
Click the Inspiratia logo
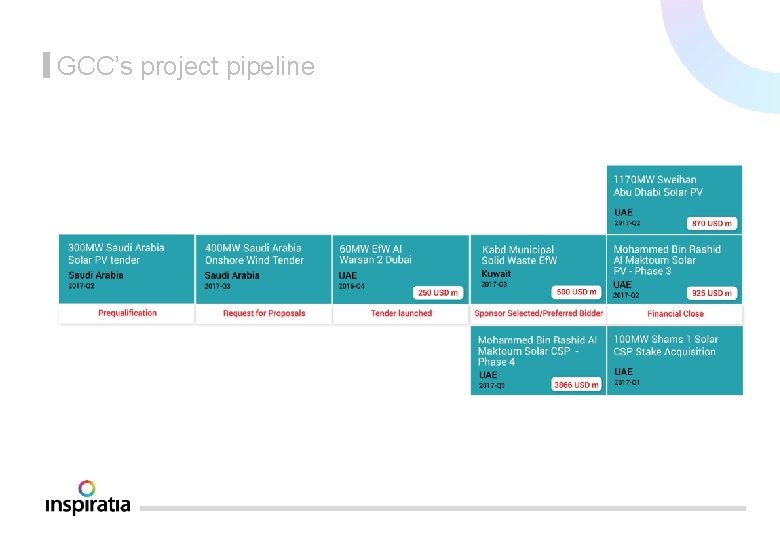[88, 497]
